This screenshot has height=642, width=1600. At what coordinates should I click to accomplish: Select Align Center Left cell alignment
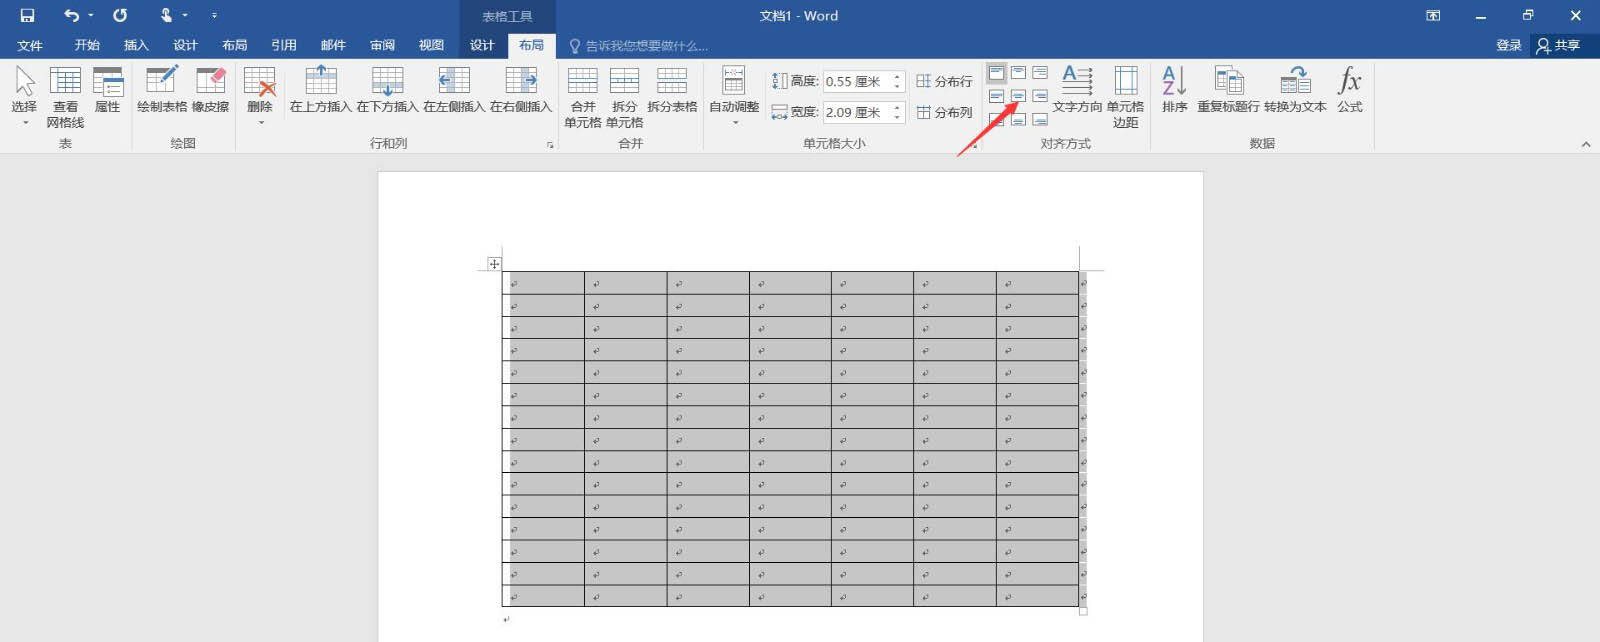[x=996, y=96]
